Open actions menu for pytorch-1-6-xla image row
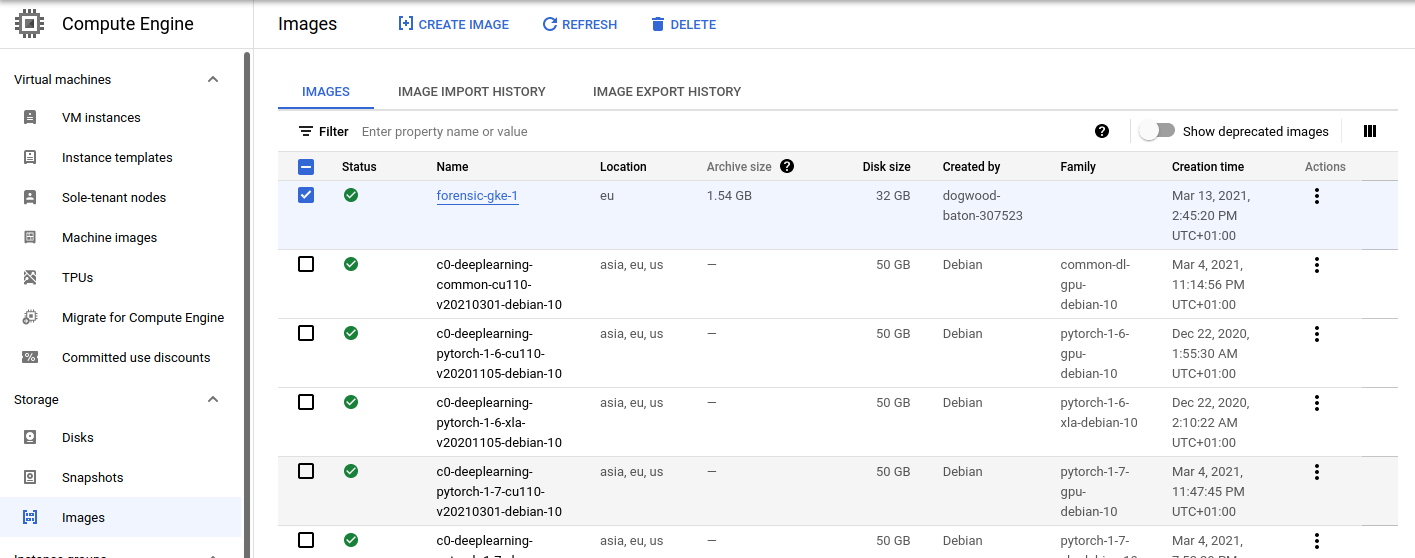Viewport: 1415px width, 558px height. pos(1316,403)
